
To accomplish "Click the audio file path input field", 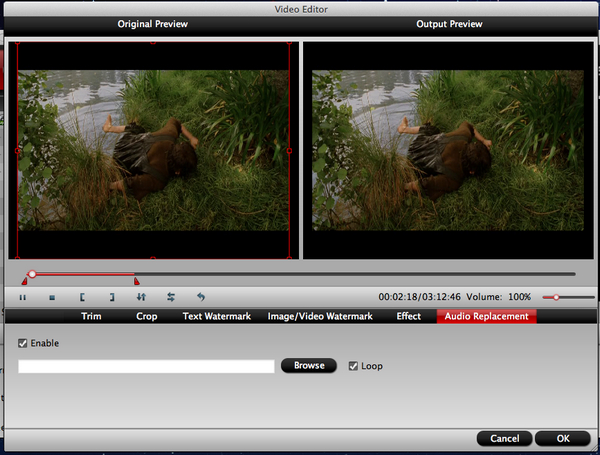I will click(x=146, y=366).
